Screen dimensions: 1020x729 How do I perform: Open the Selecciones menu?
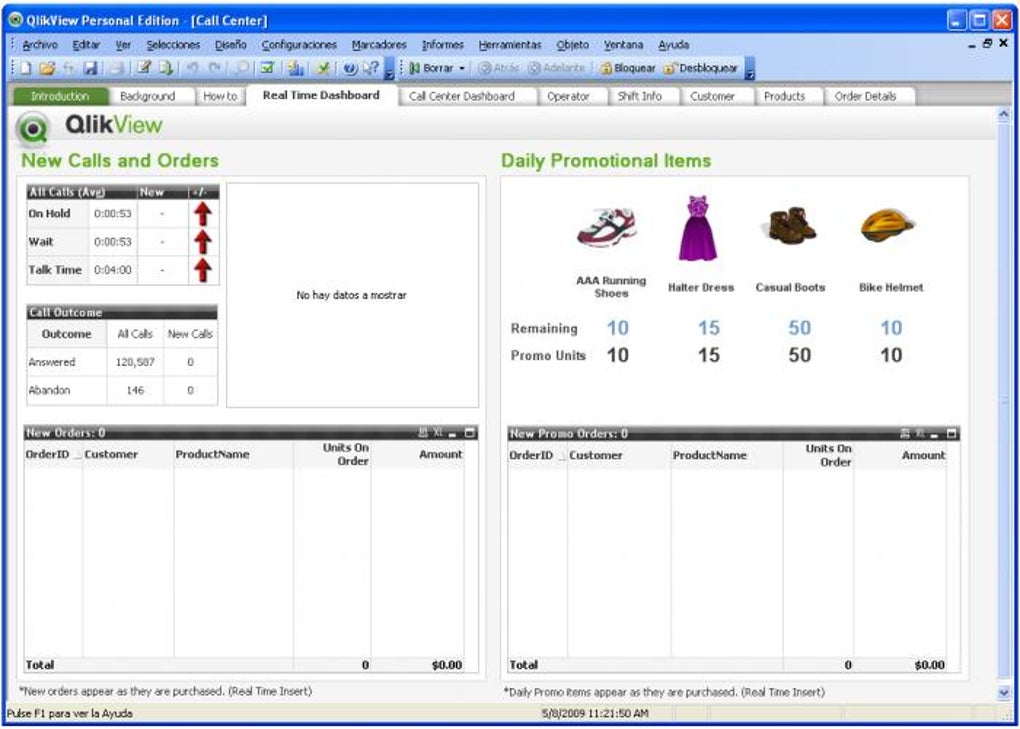(x=173, y=45)
